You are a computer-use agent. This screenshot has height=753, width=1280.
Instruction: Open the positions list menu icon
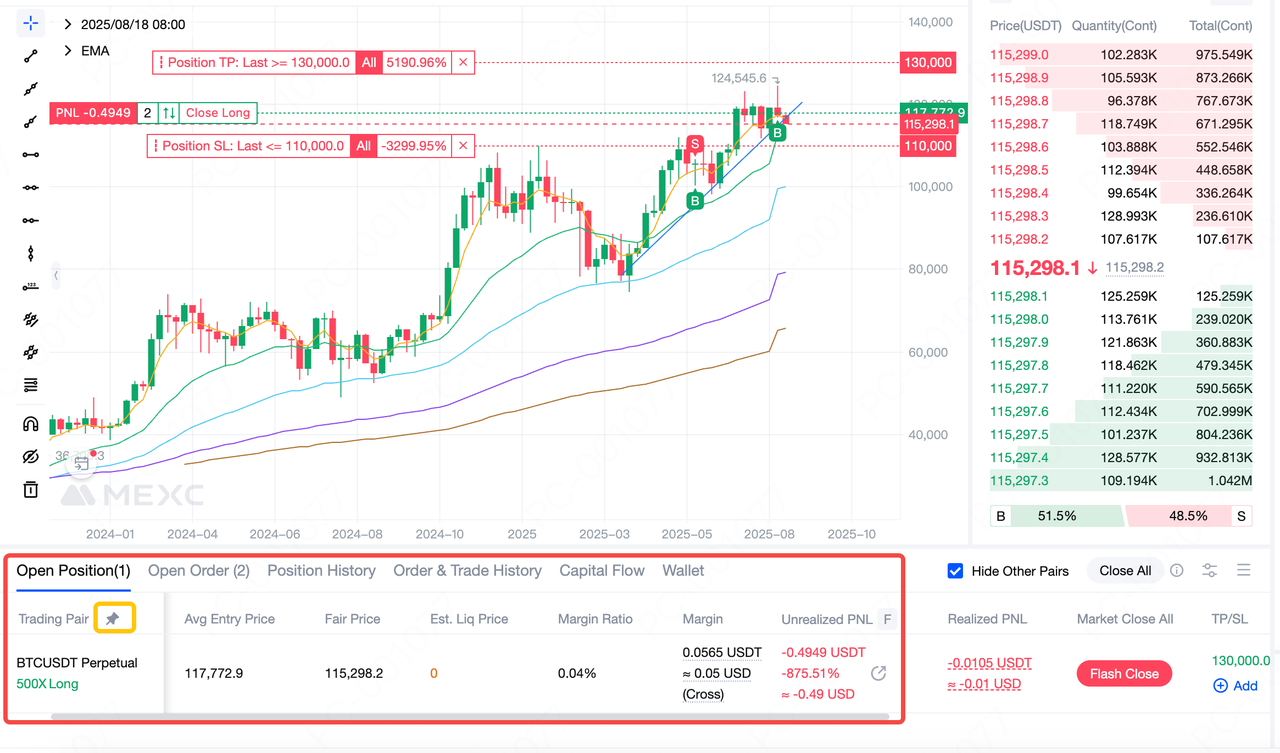tap(1244, 571)
